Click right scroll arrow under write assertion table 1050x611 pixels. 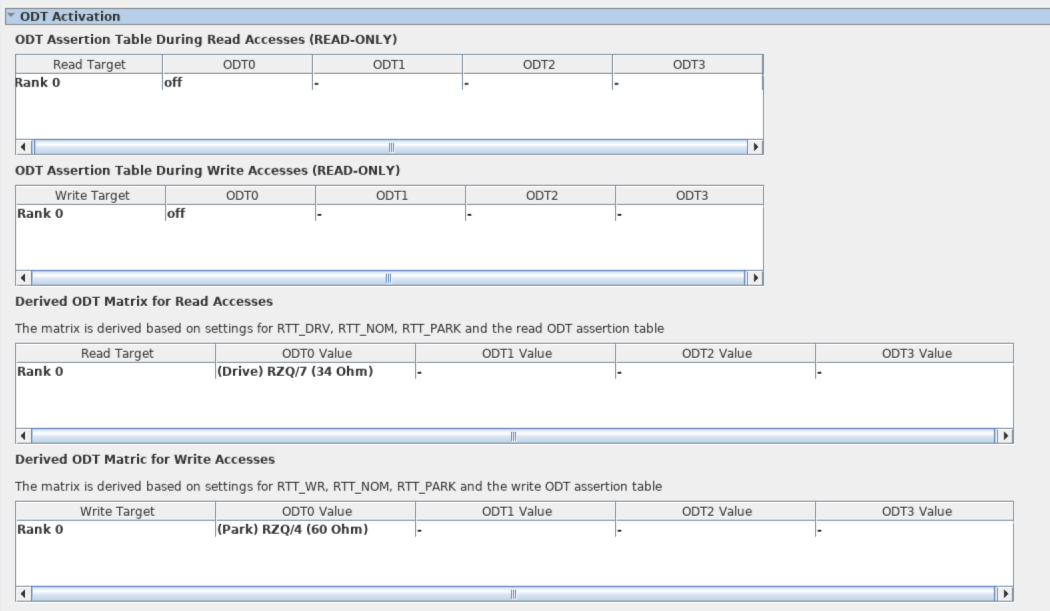pos(756,277)
